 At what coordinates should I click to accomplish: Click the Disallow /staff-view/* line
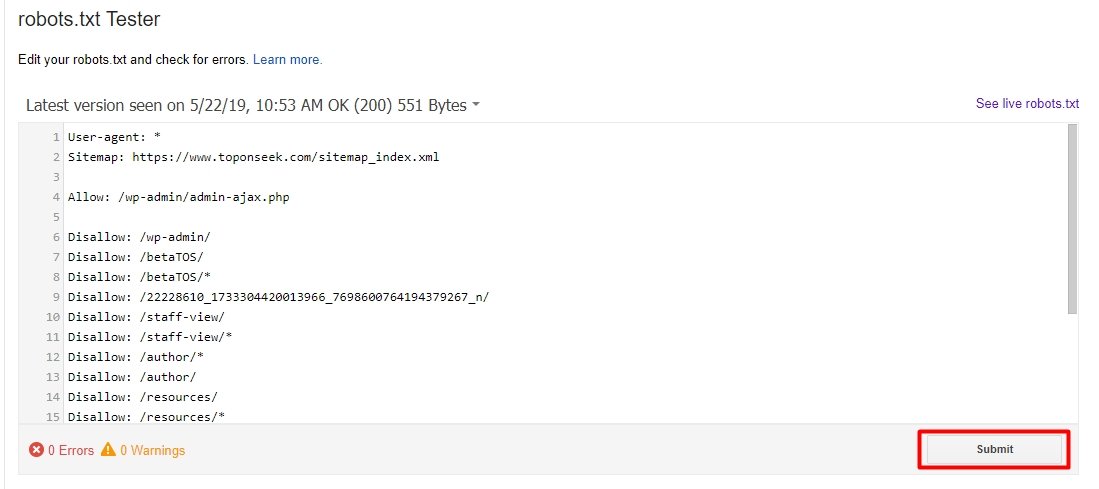[150, 337]
